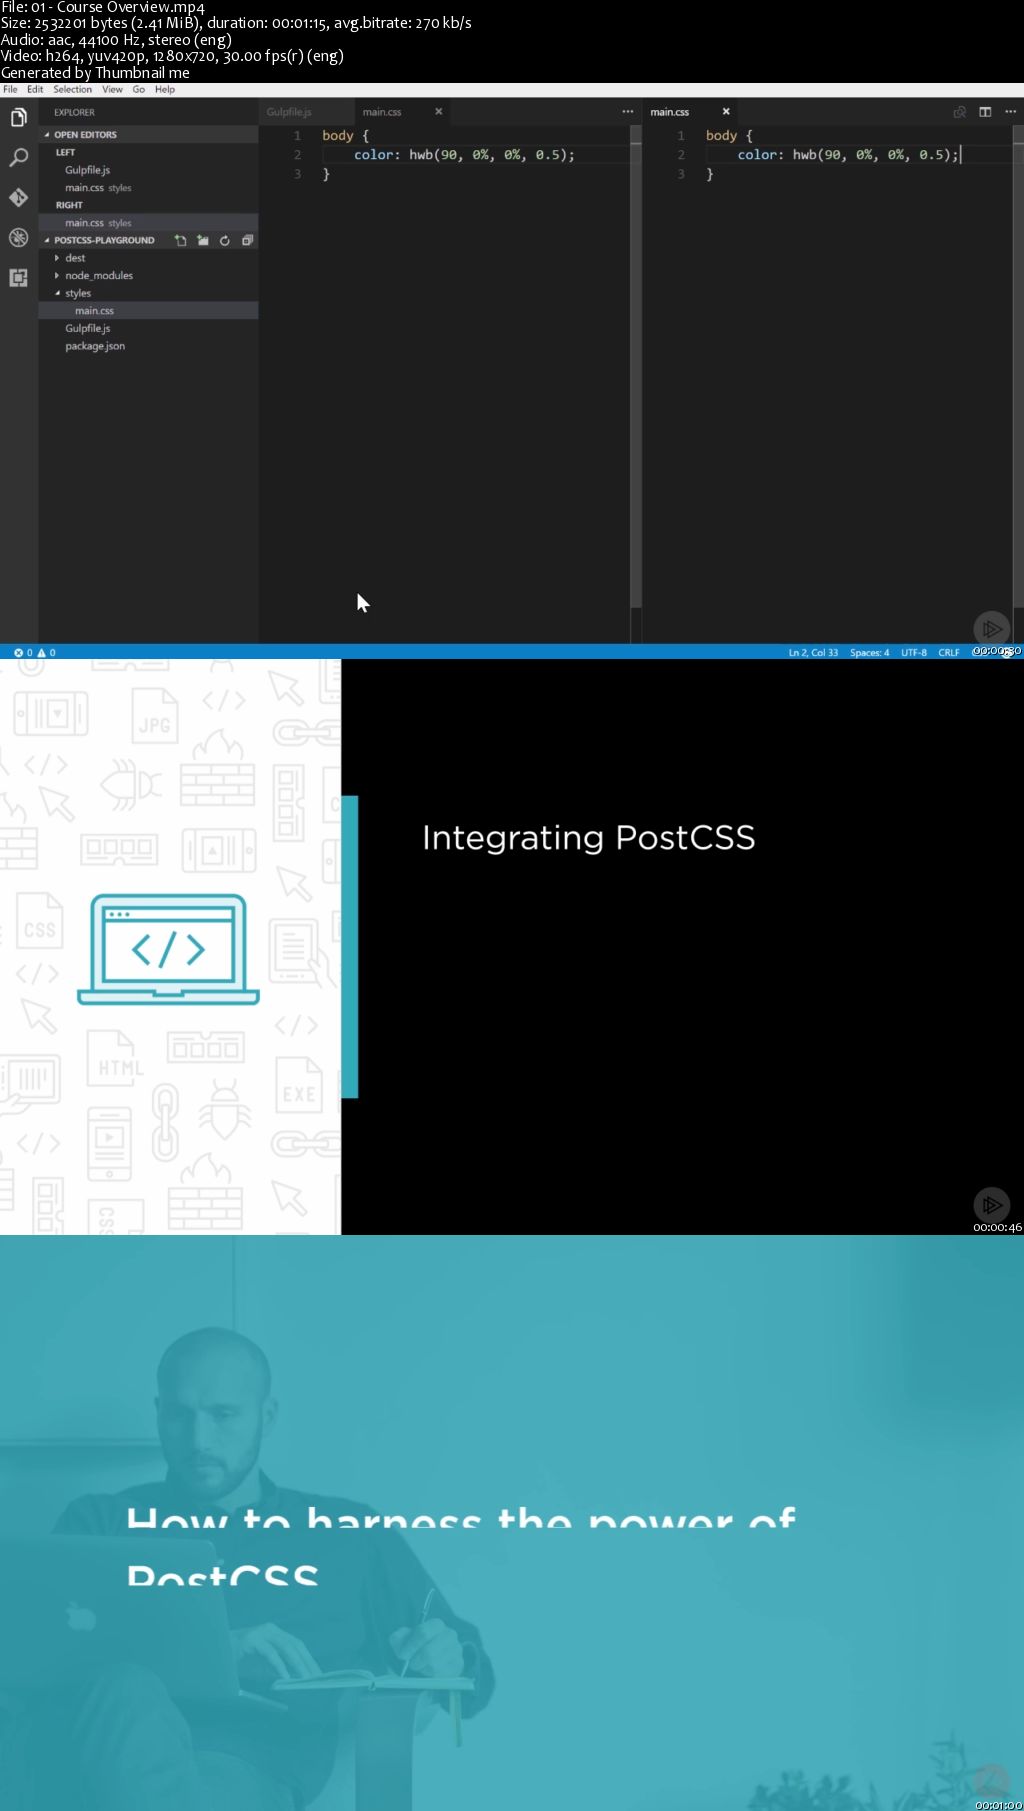Click left editor vertical scrollbar
Viewport: 1024px width, 1811px height.
pyautogui.click(x=636, y=366)
